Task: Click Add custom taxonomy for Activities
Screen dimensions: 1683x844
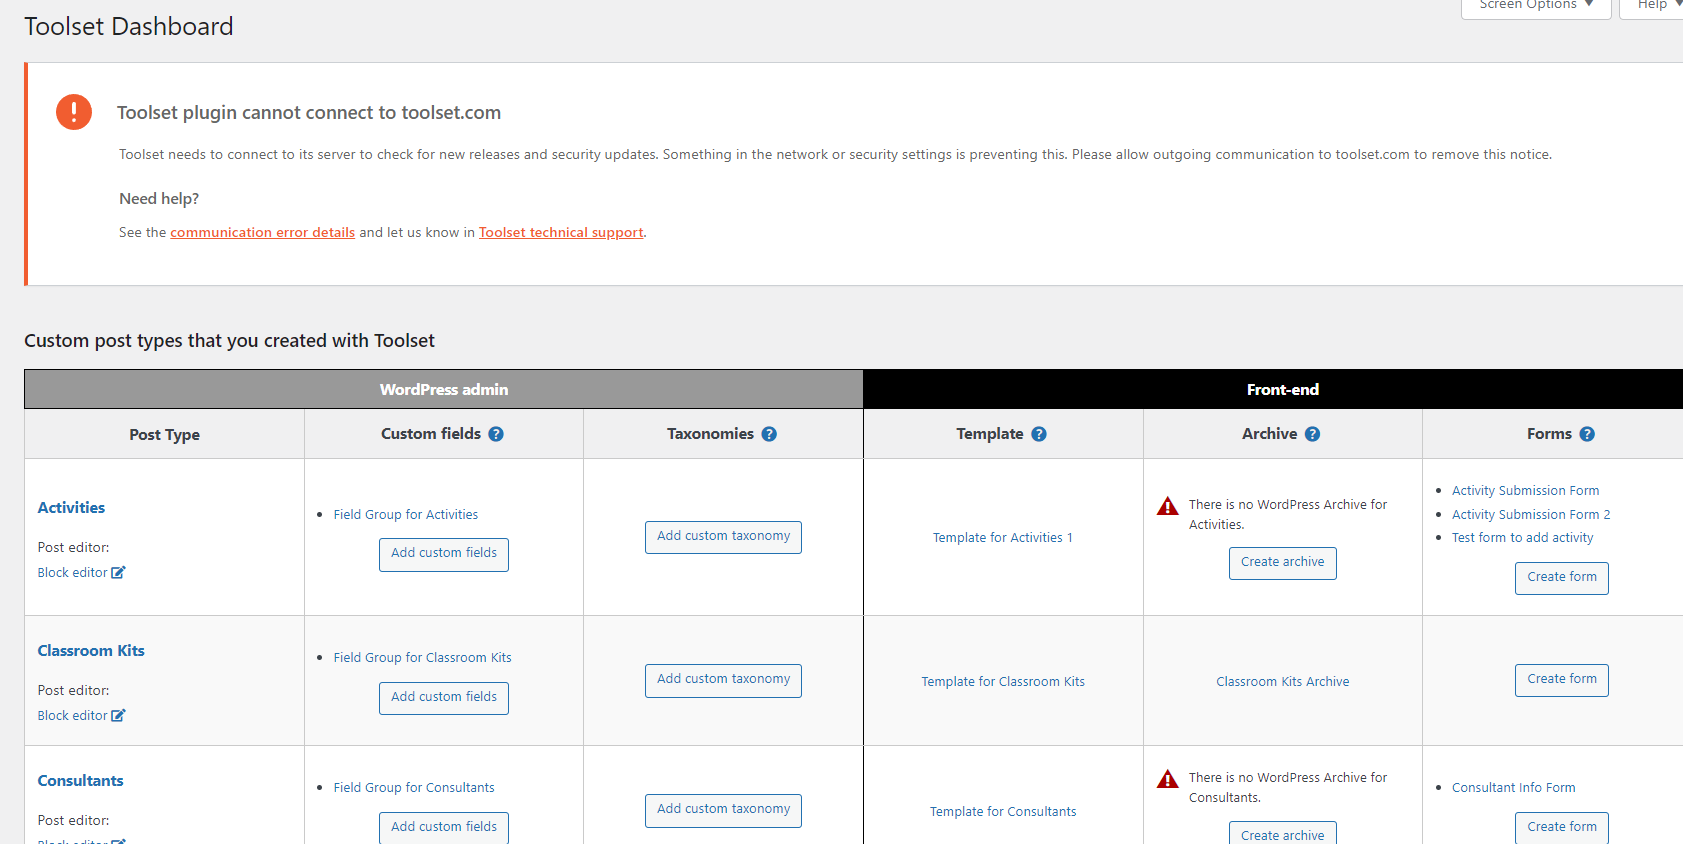Action: (723, 537)
